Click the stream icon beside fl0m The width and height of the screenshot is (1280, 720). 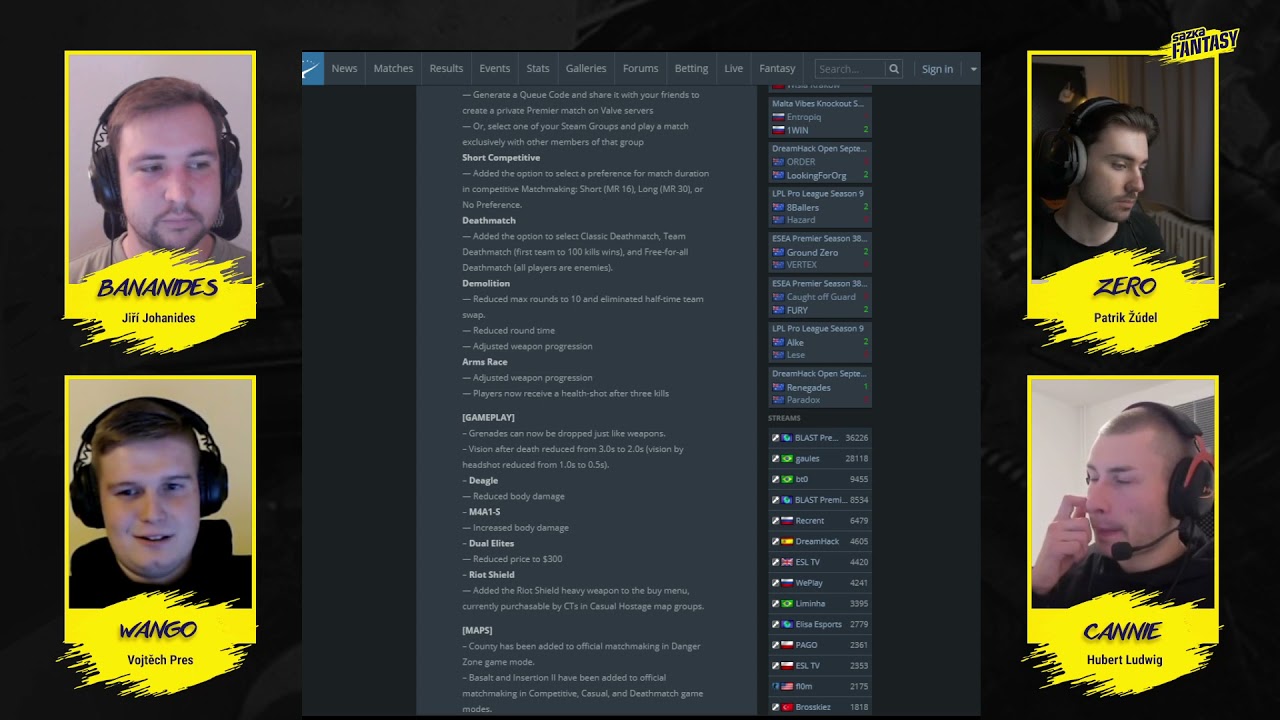coord(775,687)
